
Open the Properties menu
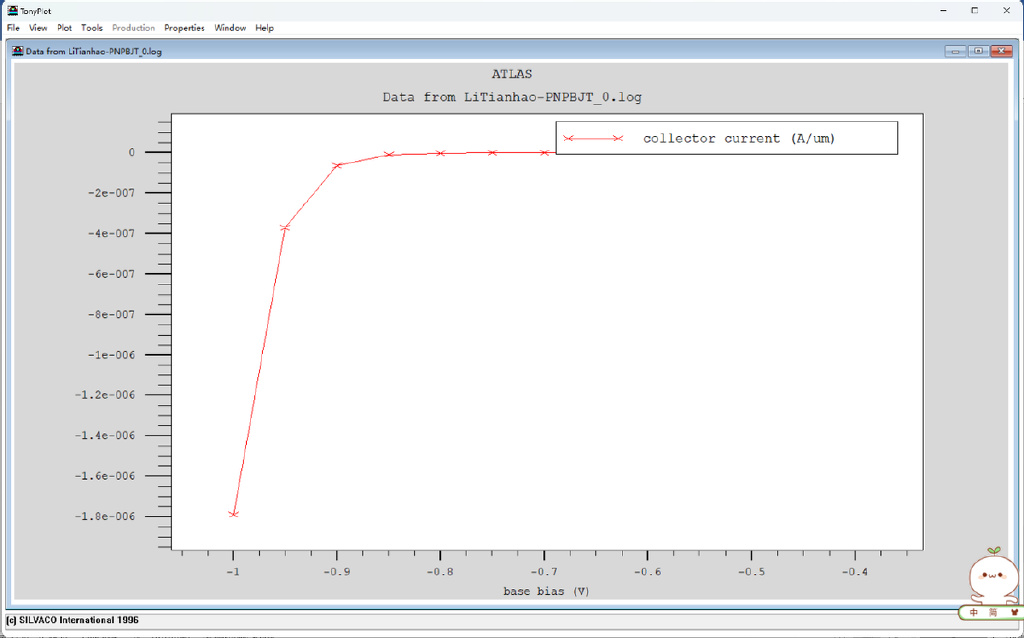pos(184,28)
